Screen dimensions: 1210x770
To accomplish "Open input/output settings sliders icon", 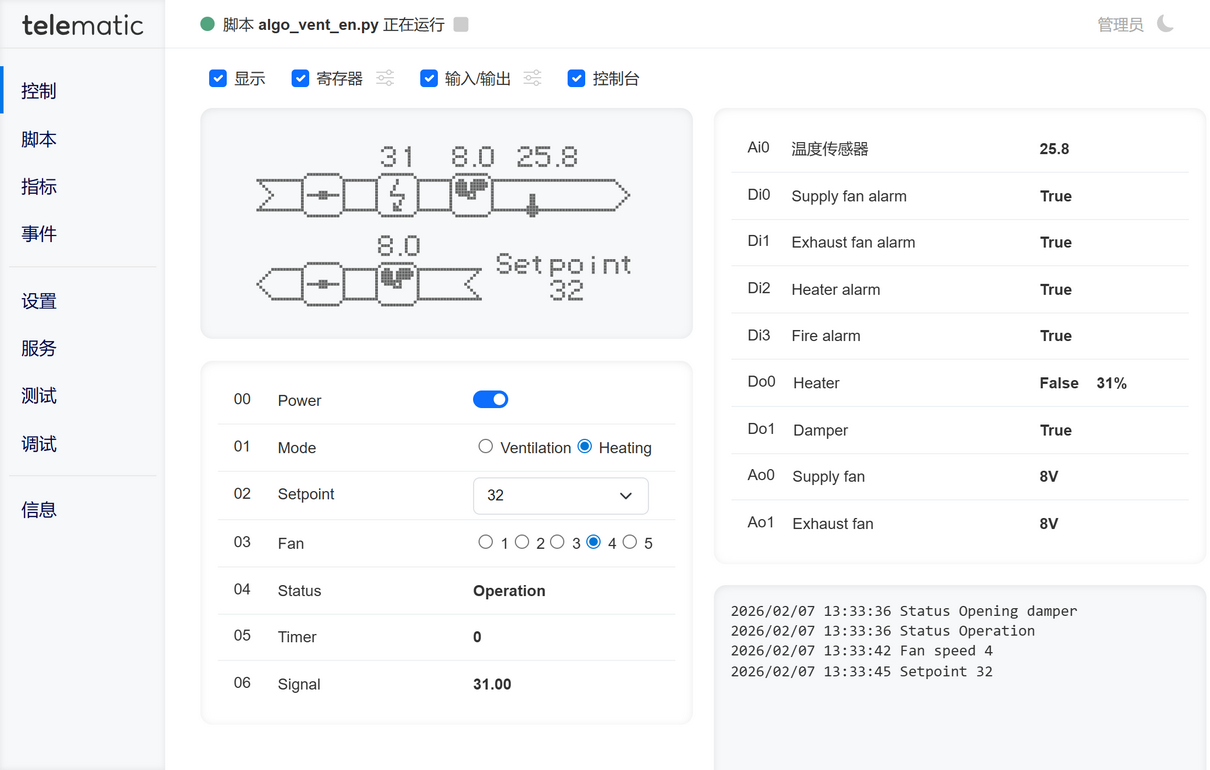I will 533,78.
